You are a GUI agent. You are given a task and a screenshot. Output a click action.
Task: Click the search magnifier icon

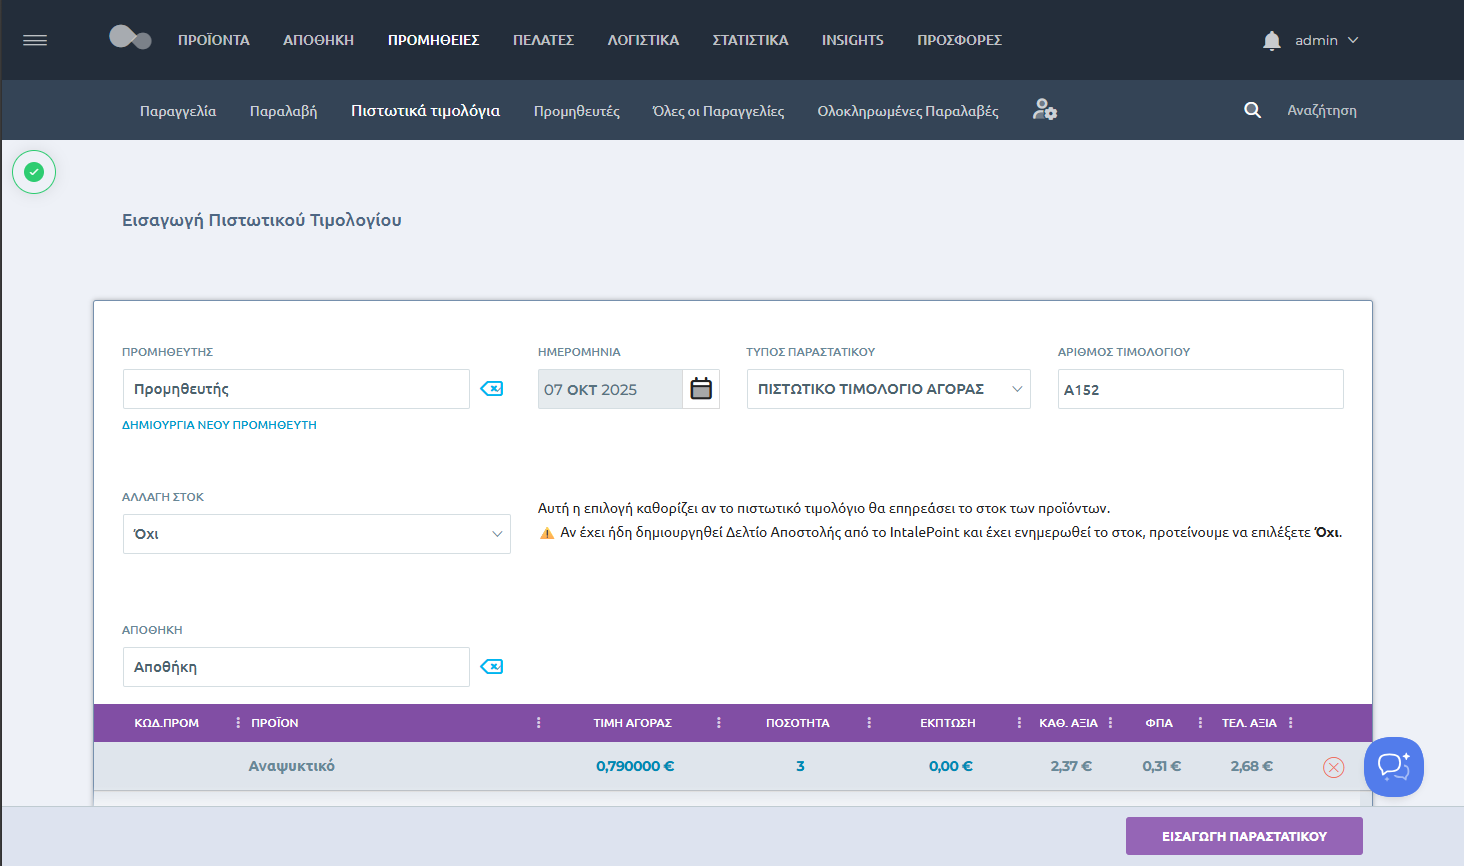click(1252, 110)
